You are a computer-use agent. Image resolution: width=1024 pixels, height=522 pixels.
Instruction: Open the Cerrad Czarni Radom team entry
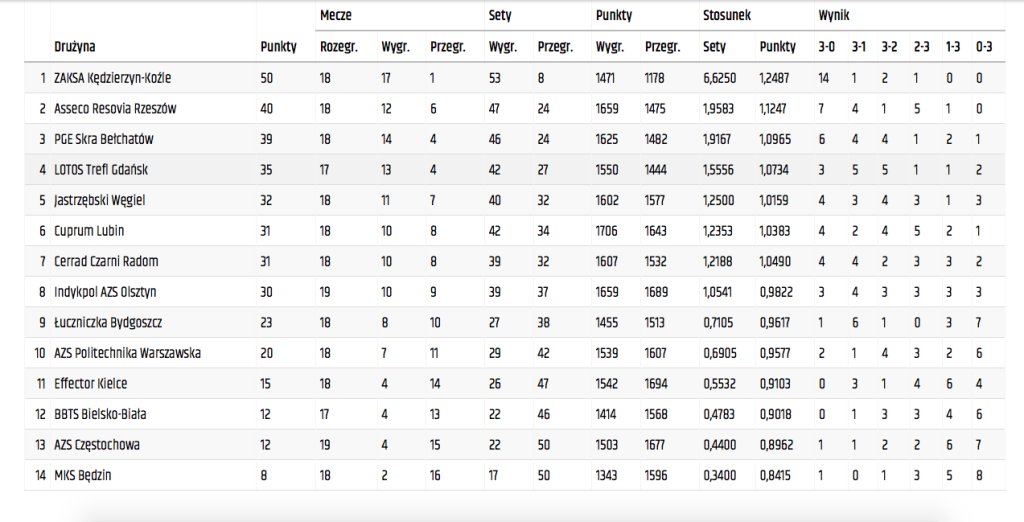[x=105, y=261]
